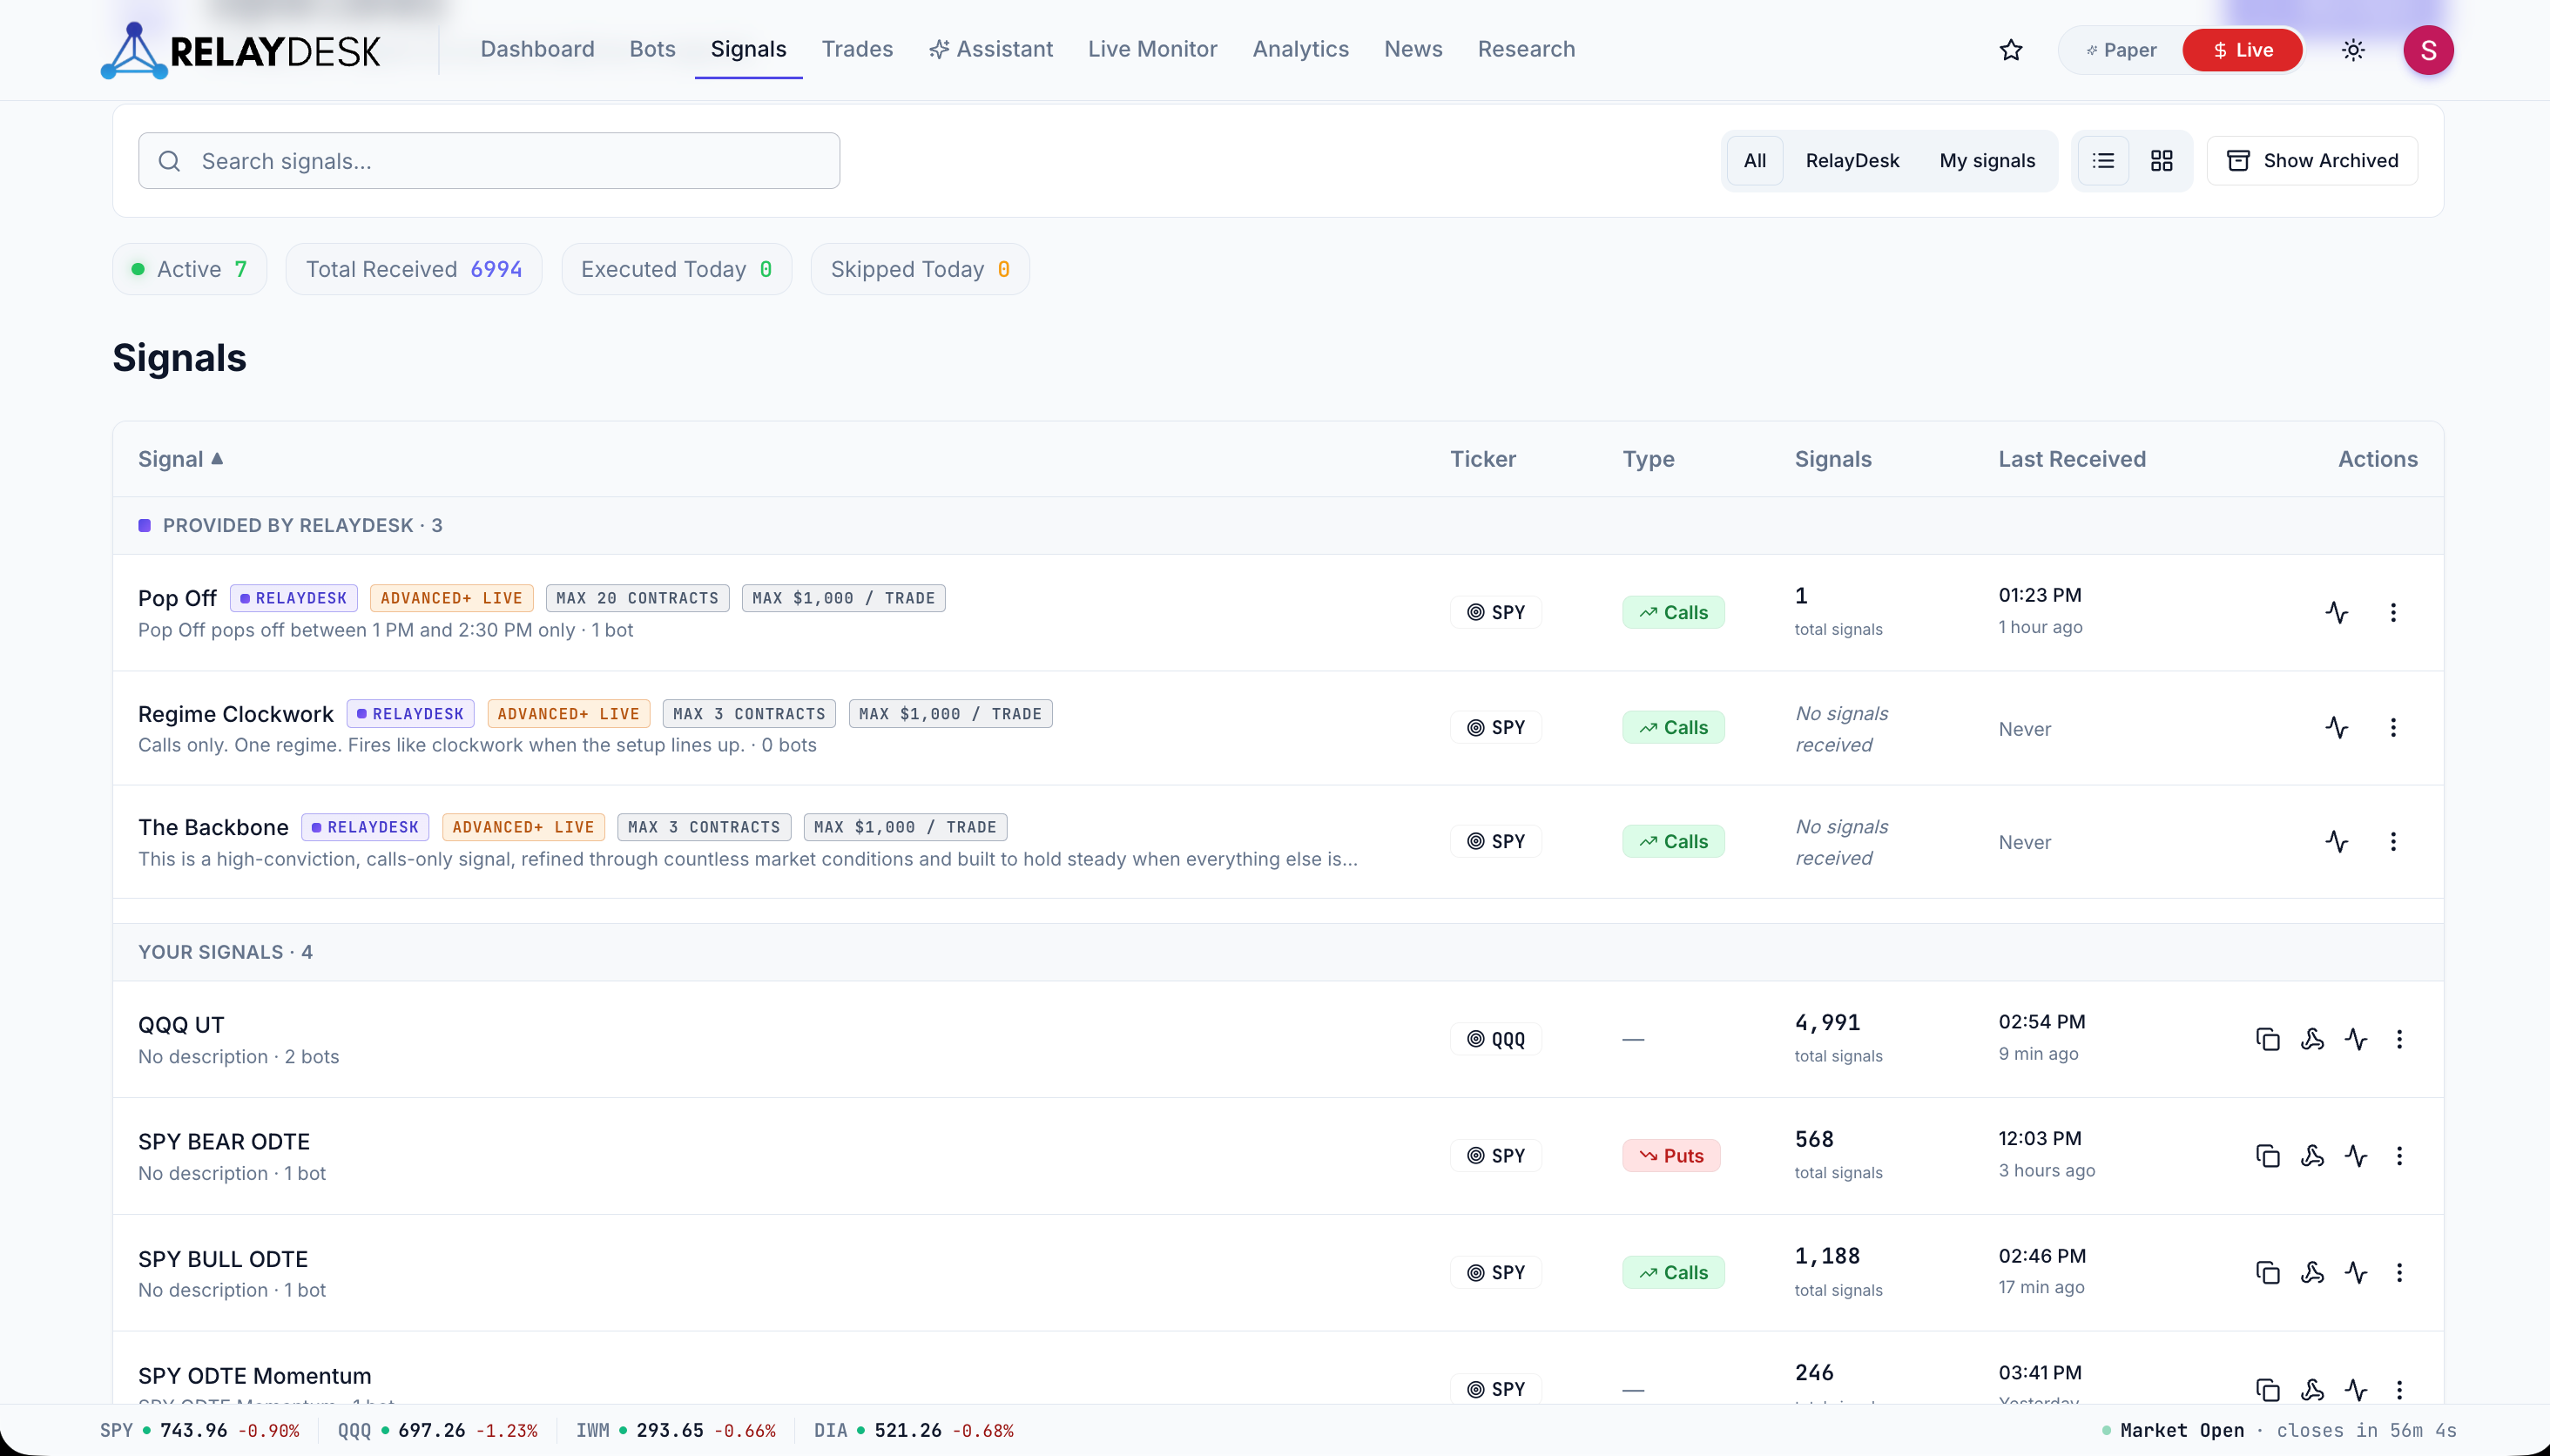Screen dimensions: 2550x1456
Task: Filter signals by All
Action: 1754,161
